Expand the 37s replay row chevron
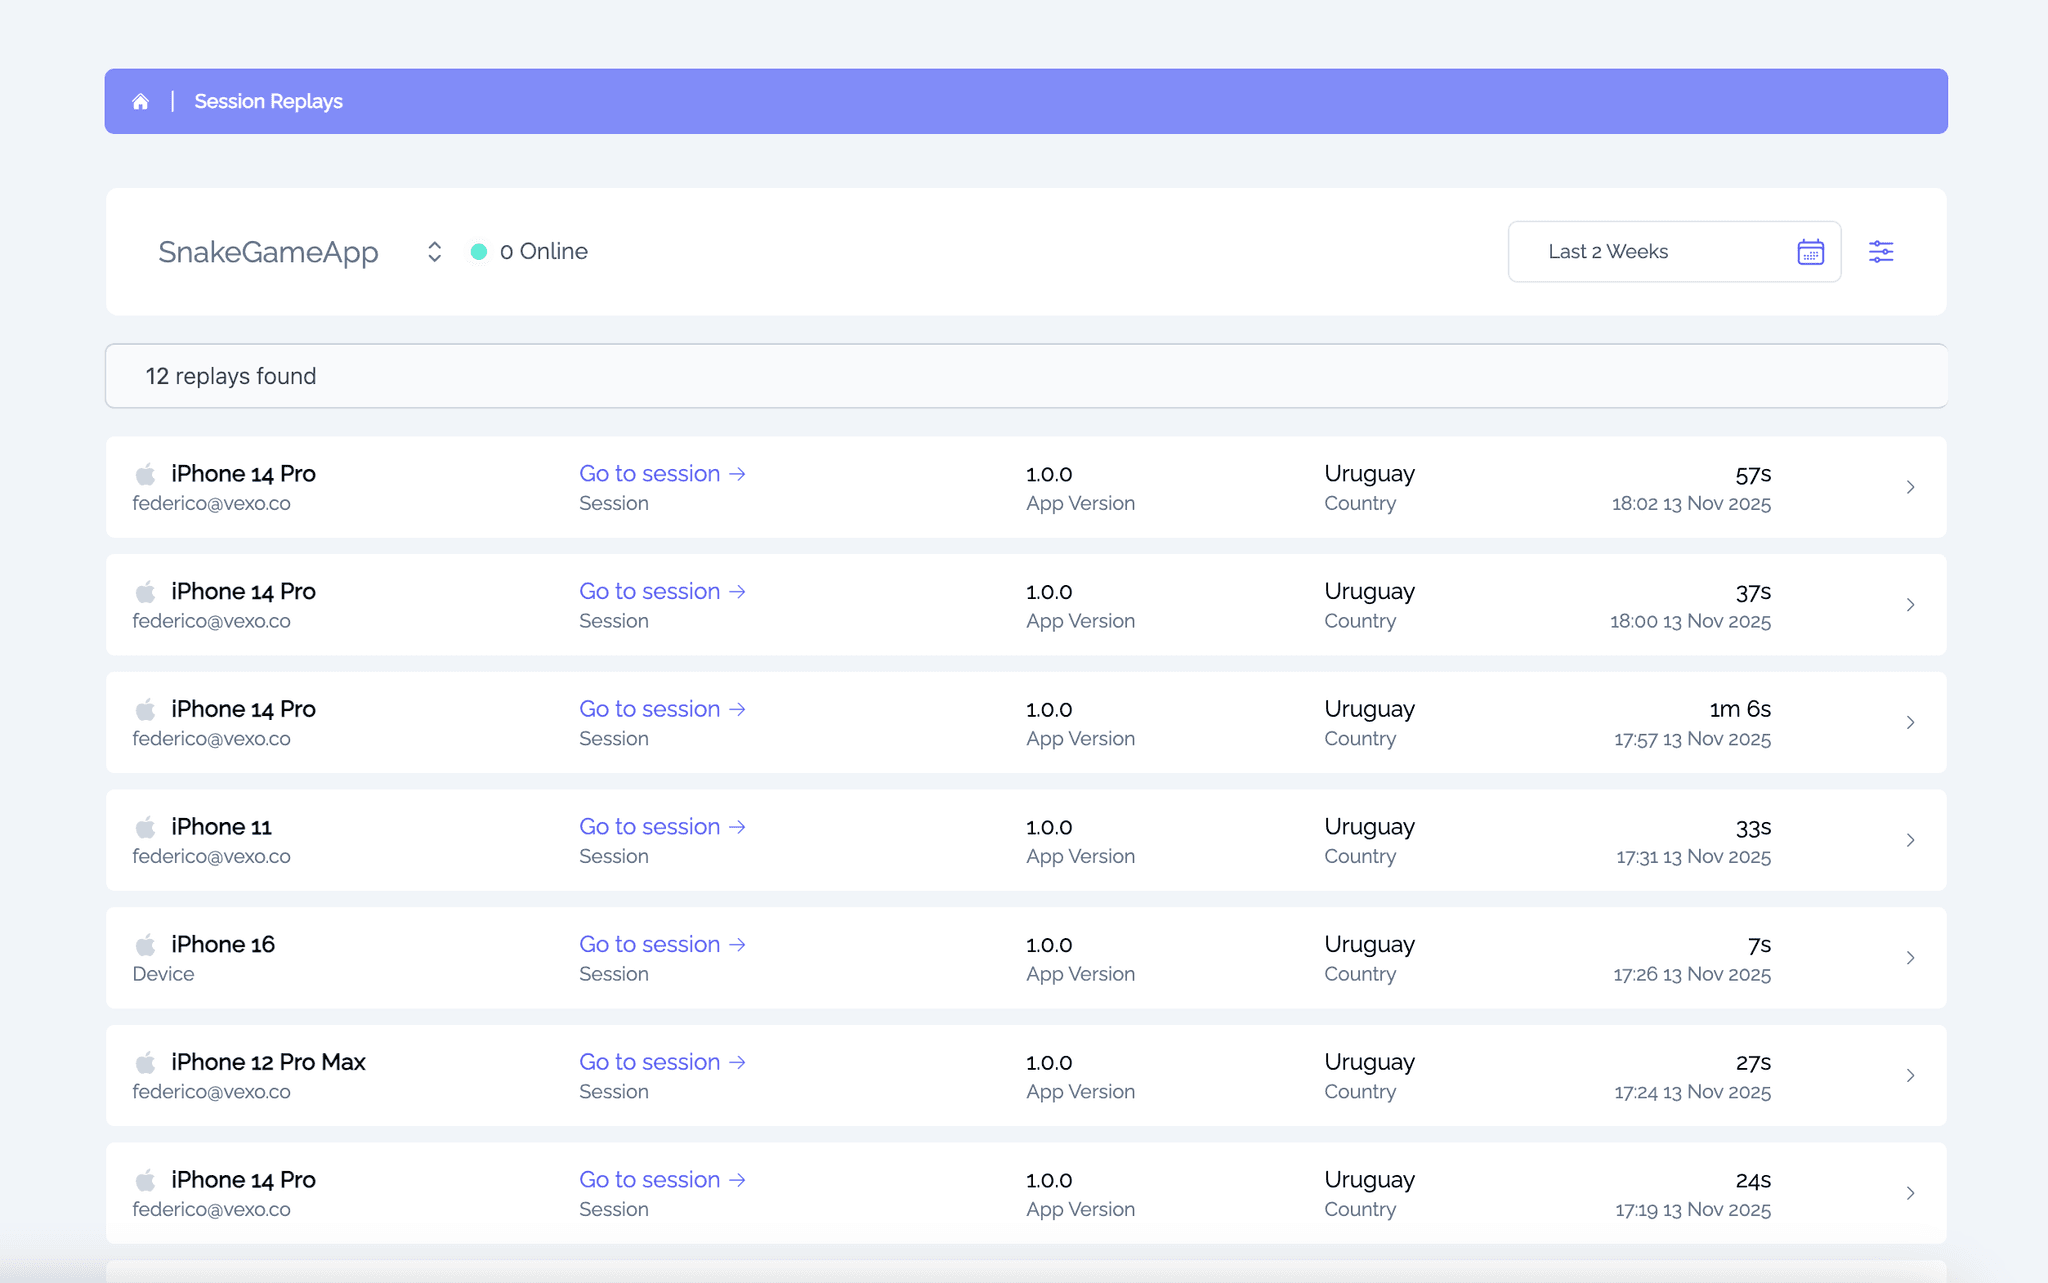 click(x=1910, y=605)
